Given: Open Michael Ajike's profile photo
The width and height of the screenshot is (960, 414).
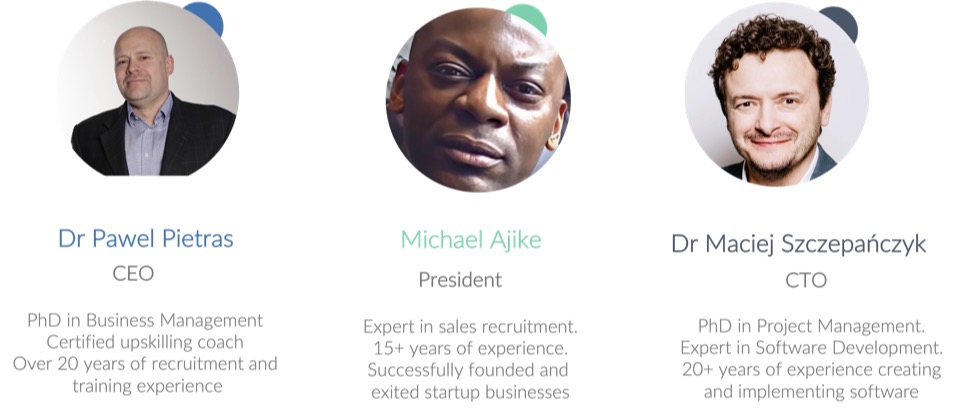Looking at the screenshot, I should [478, 100].
